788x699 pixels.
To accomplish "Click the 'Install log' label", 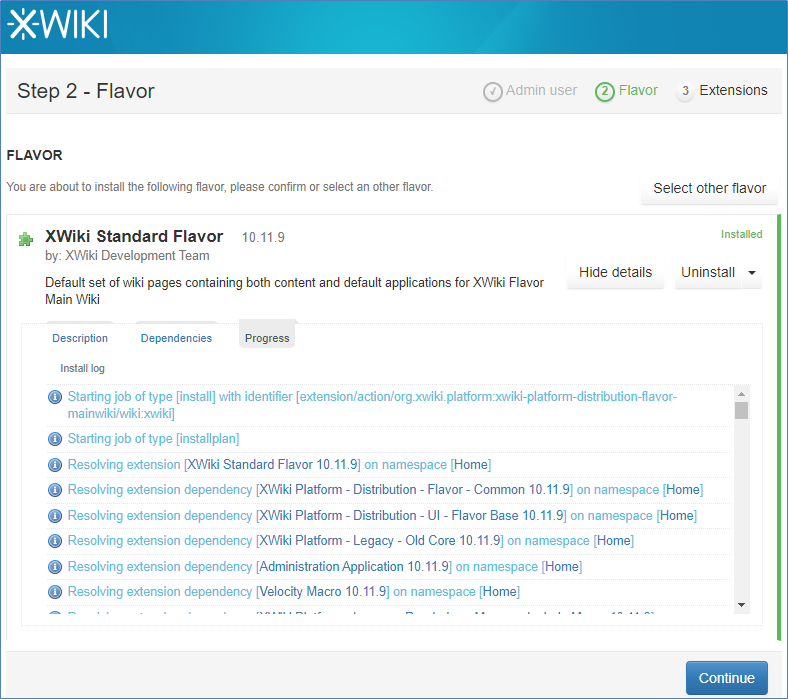I will pos(82,368).
